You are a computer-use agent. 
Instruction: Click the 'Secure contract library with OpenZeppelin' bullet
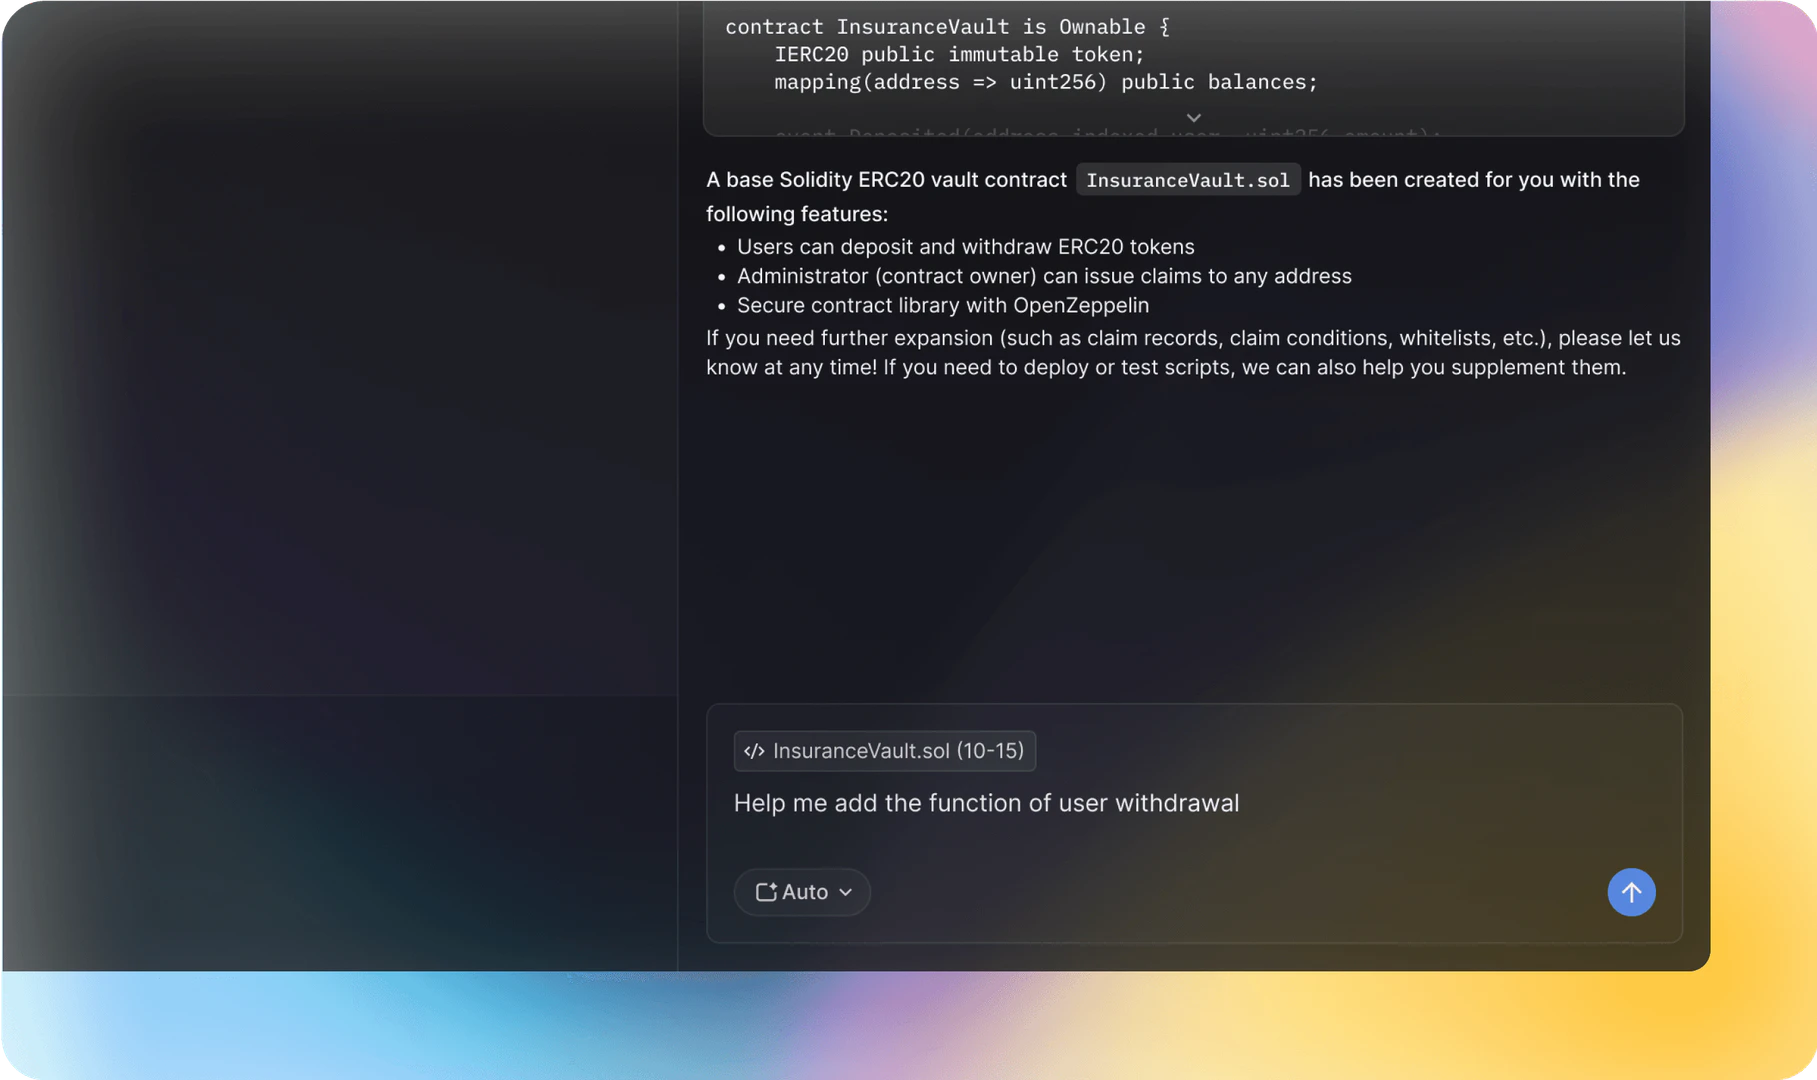(943, 306)
